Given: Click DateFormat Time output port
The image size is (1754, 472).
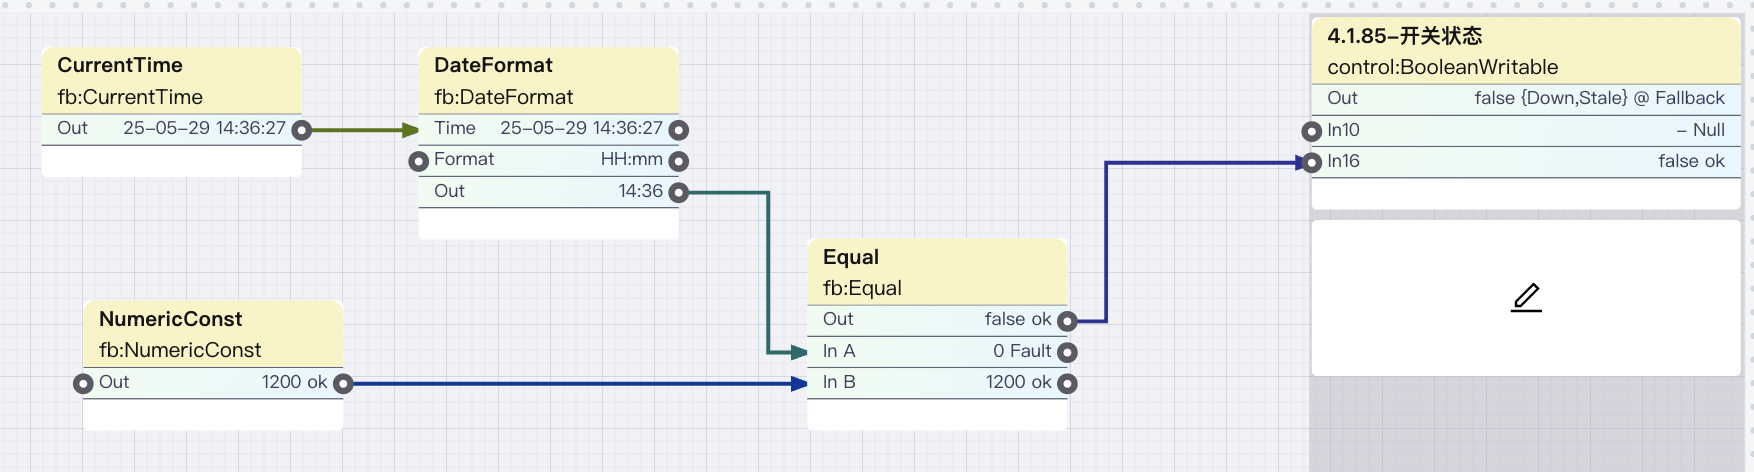Looking at the screenshot, I should click(678, 130).
